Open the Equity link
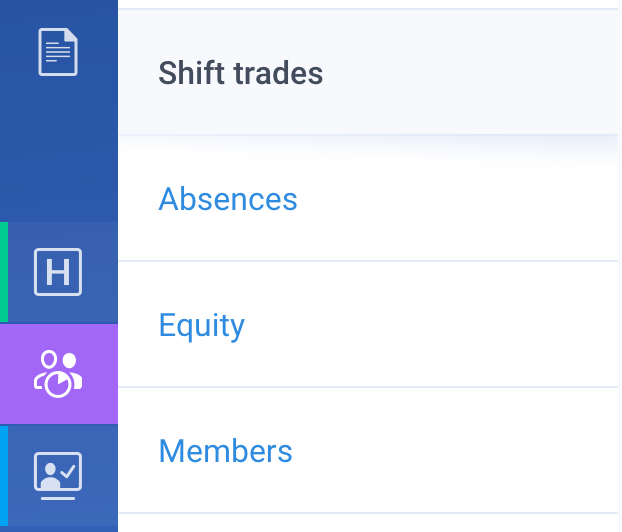622x532 pixels. [x=202, y=326]
